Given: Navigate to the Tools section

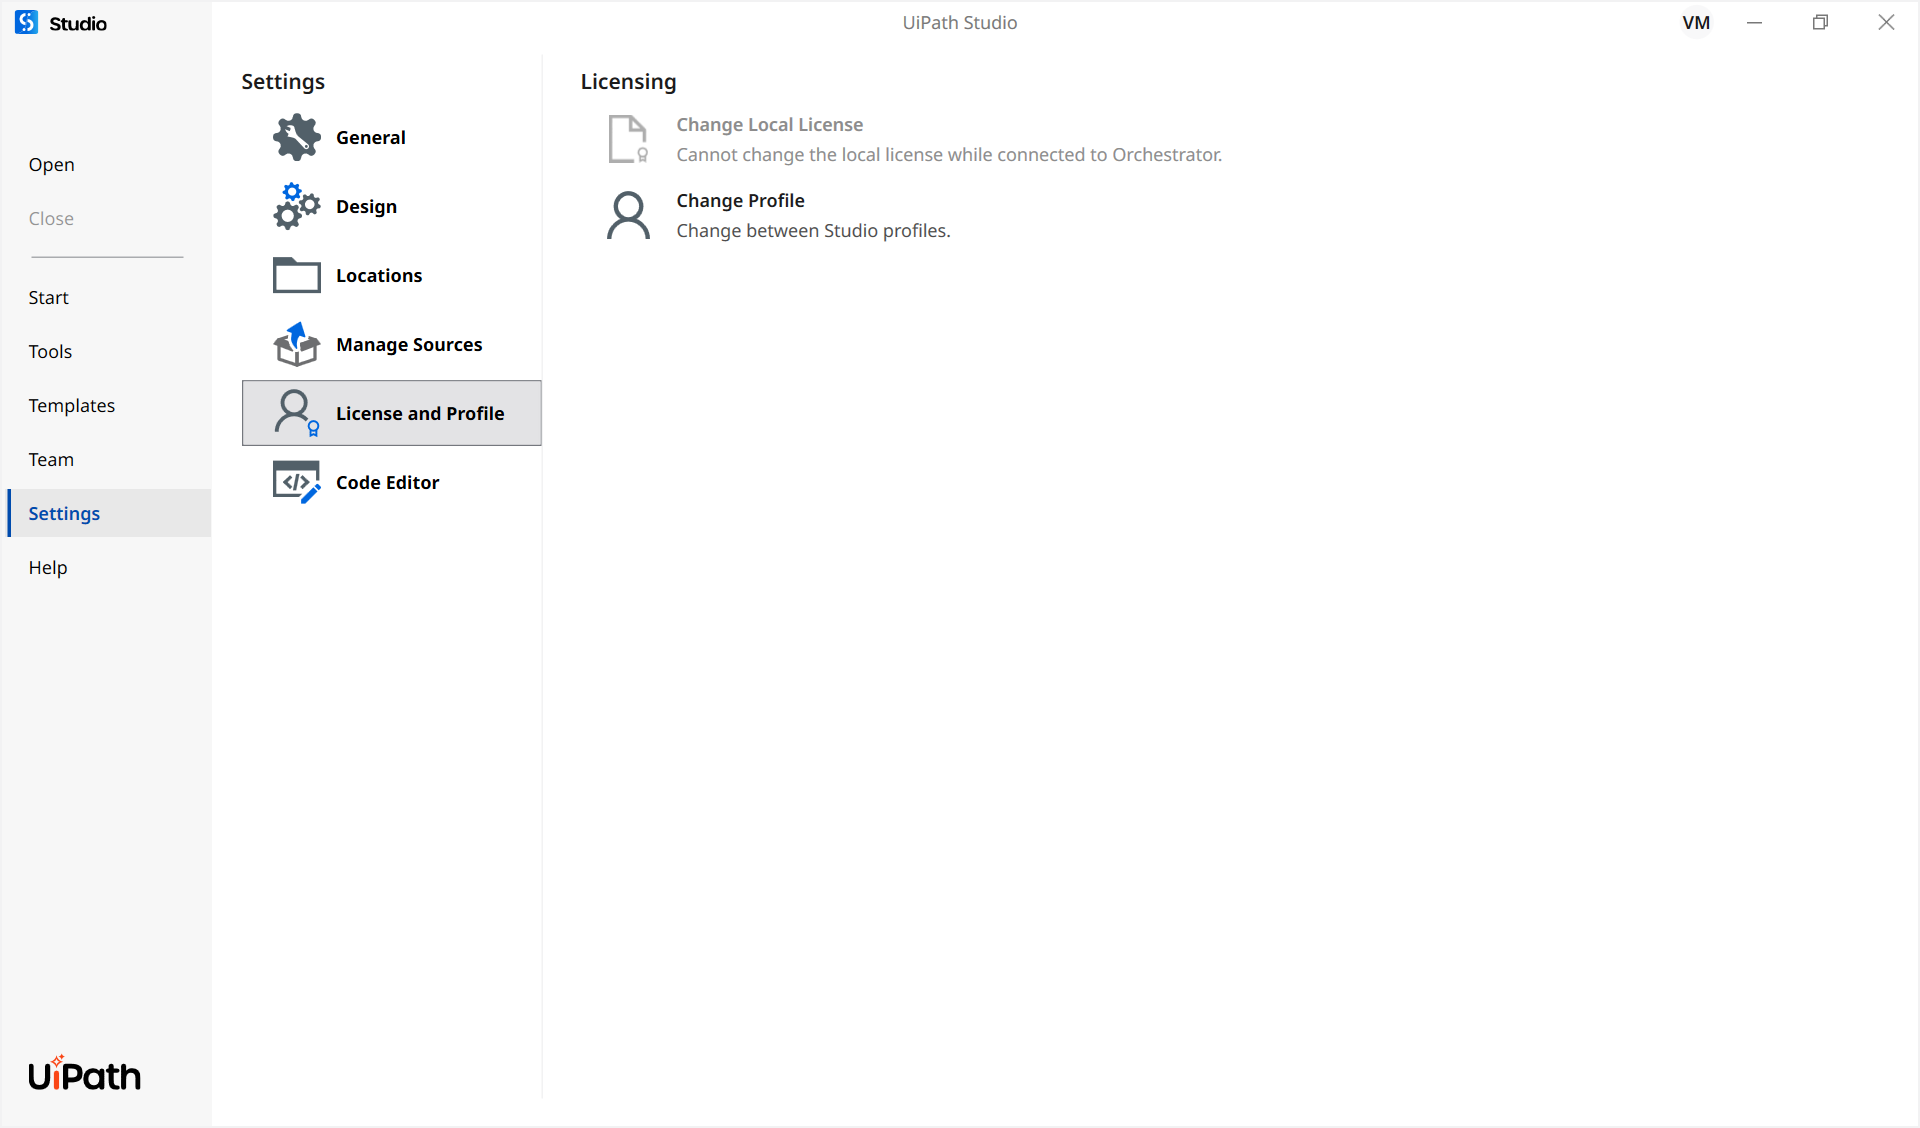Looking at the screenshot, I should (50, 351).
